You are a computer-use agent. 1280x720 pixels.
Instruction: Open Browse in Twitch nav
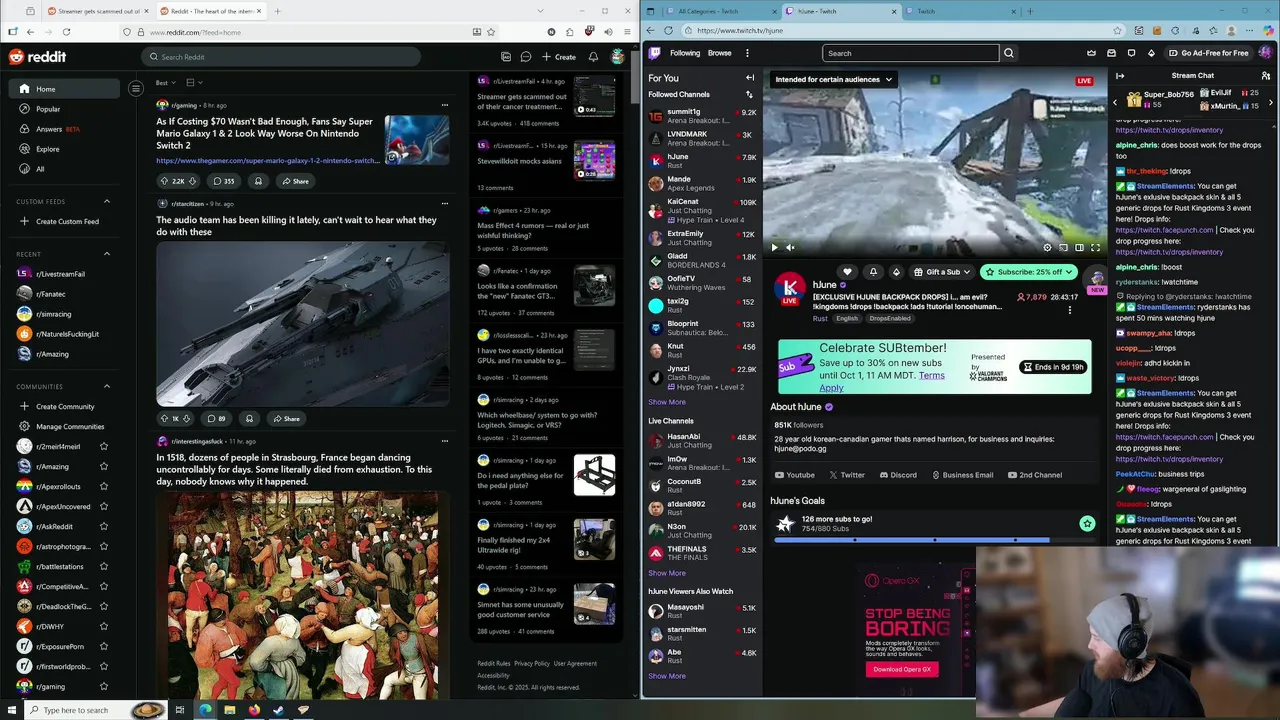click(x=720, y=53)
